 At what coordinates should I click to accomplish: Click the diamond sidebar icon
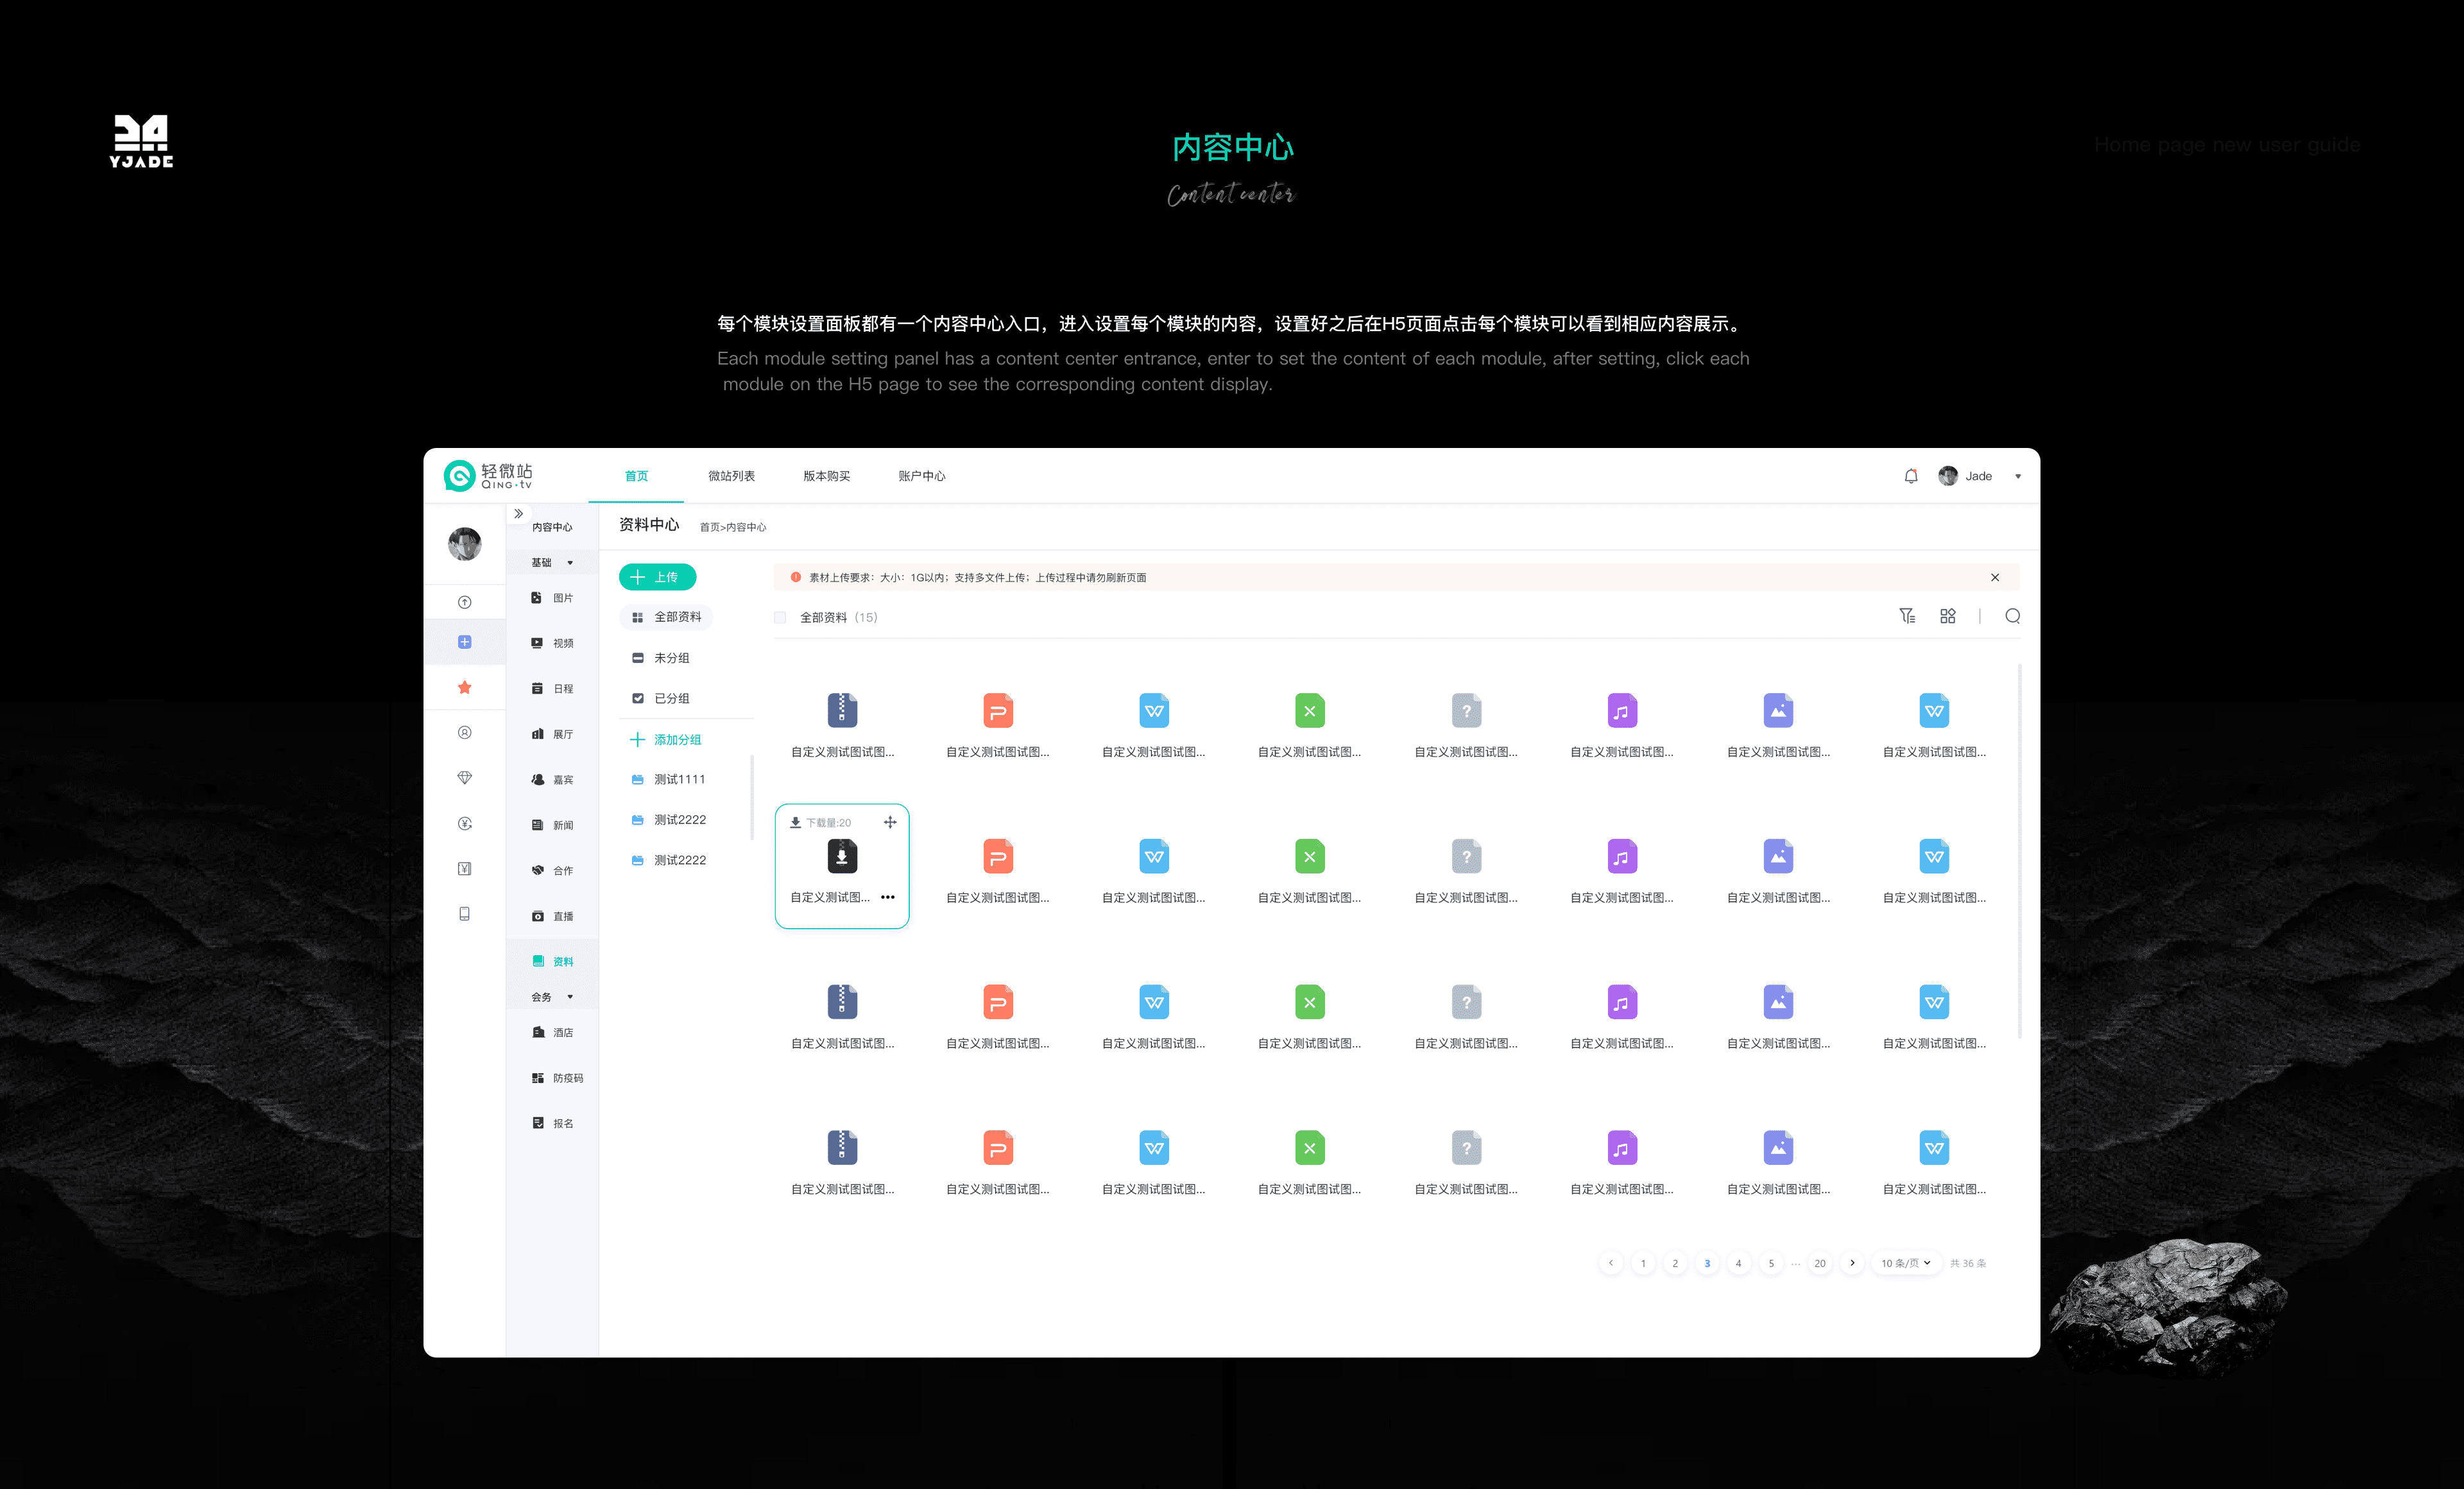pyautogui.click(x=464, y=778)
